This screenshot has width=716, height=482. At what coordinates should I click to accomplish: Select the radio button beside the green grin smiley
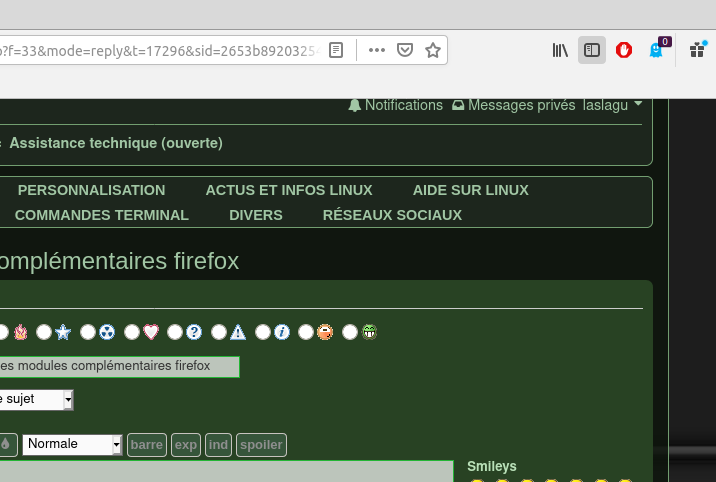coord(350,332)
